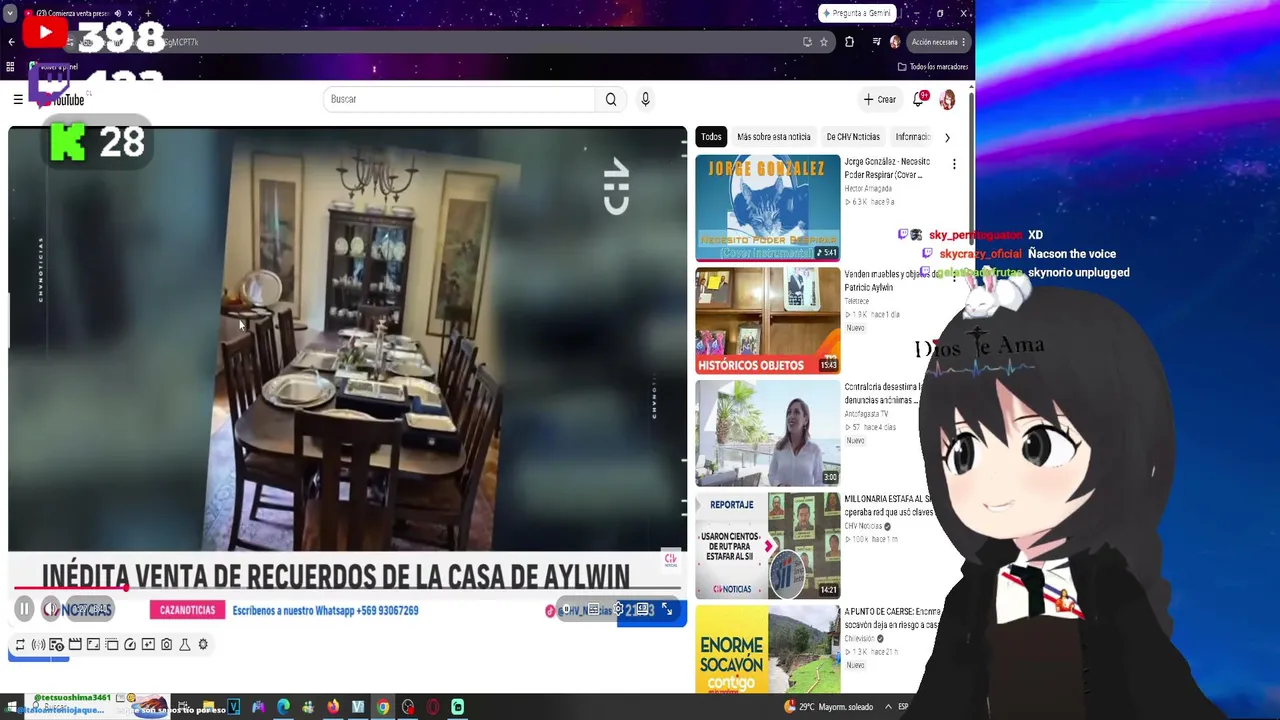Screen dimensions: 1280x720
Task: Toggle loop icon in extension toolbar
Action: pos(20,645)
